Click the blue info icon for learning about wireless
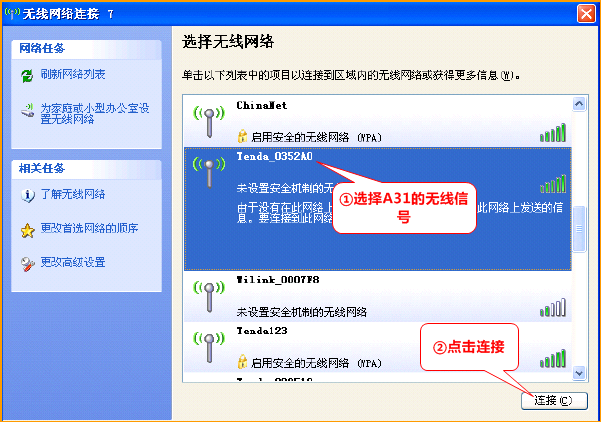601x422 pixels. pyautogui.click(x=27, y=194)
